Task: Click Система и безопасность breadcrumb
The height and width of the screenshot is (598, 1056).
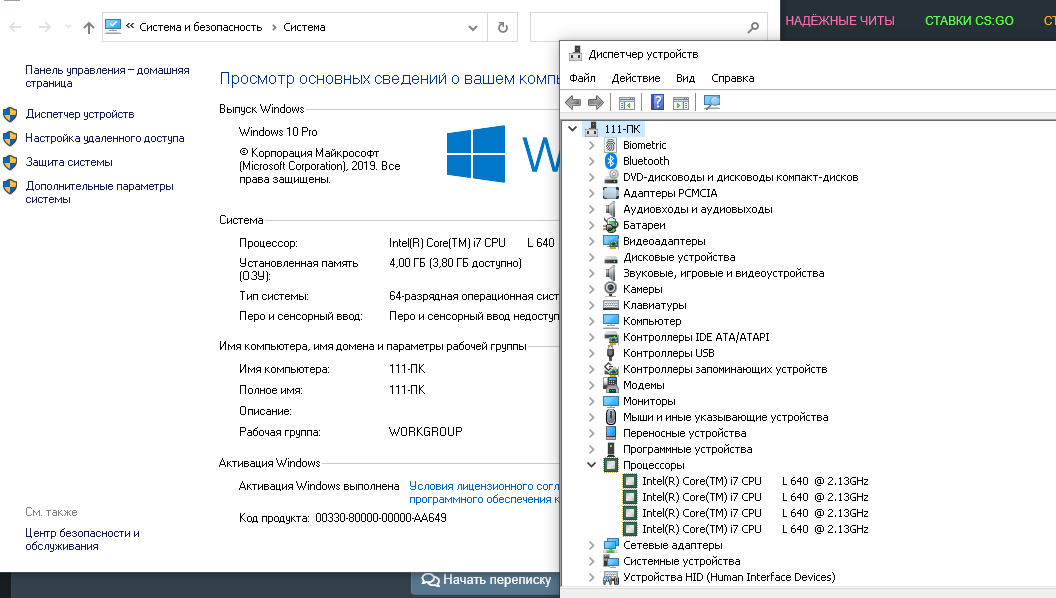Action: 200,28
